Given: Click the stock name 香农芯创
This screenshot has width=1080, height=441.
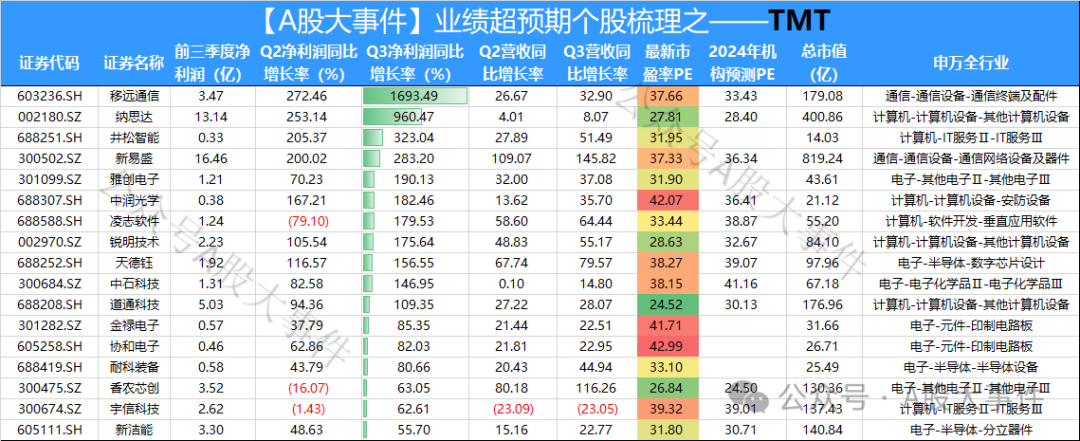Looking at the screenshot, I should [x=134, y=387].
